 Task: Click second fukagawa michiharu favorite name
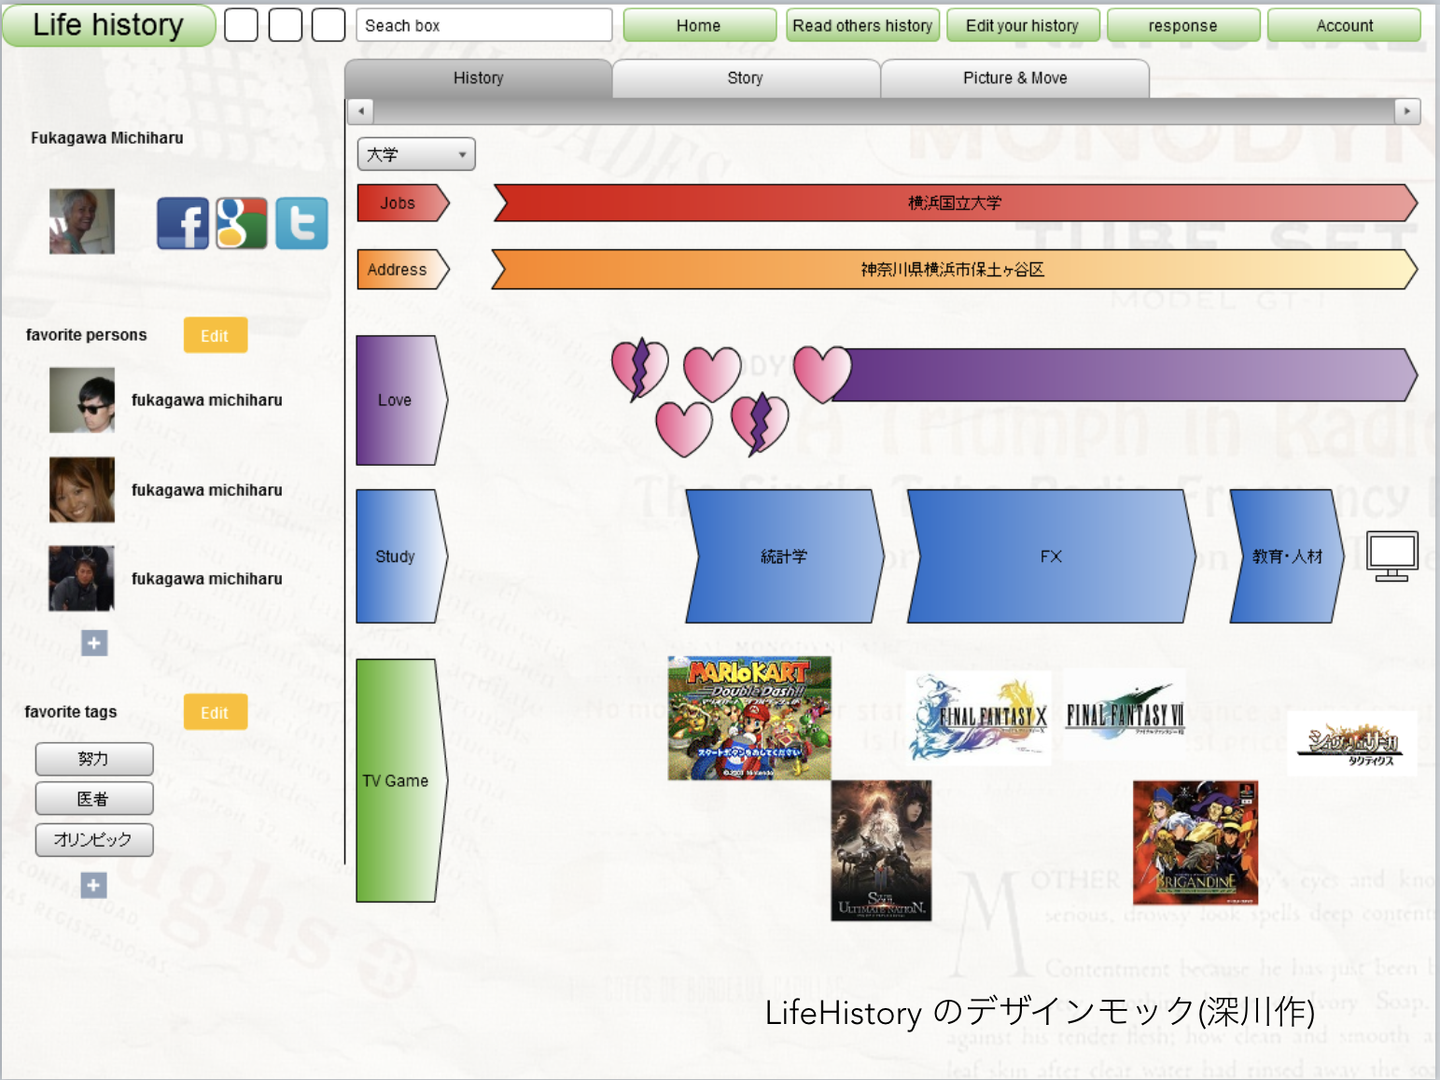coord(207,490)
